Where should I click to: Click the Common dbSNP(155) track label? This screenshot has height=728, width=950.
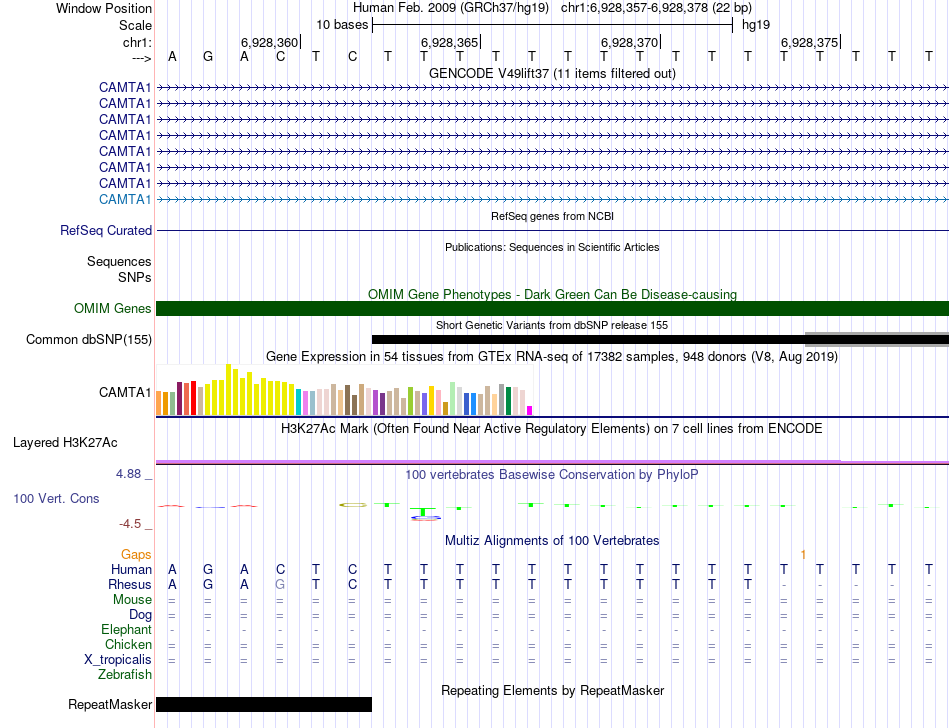(x=89, y=339)
